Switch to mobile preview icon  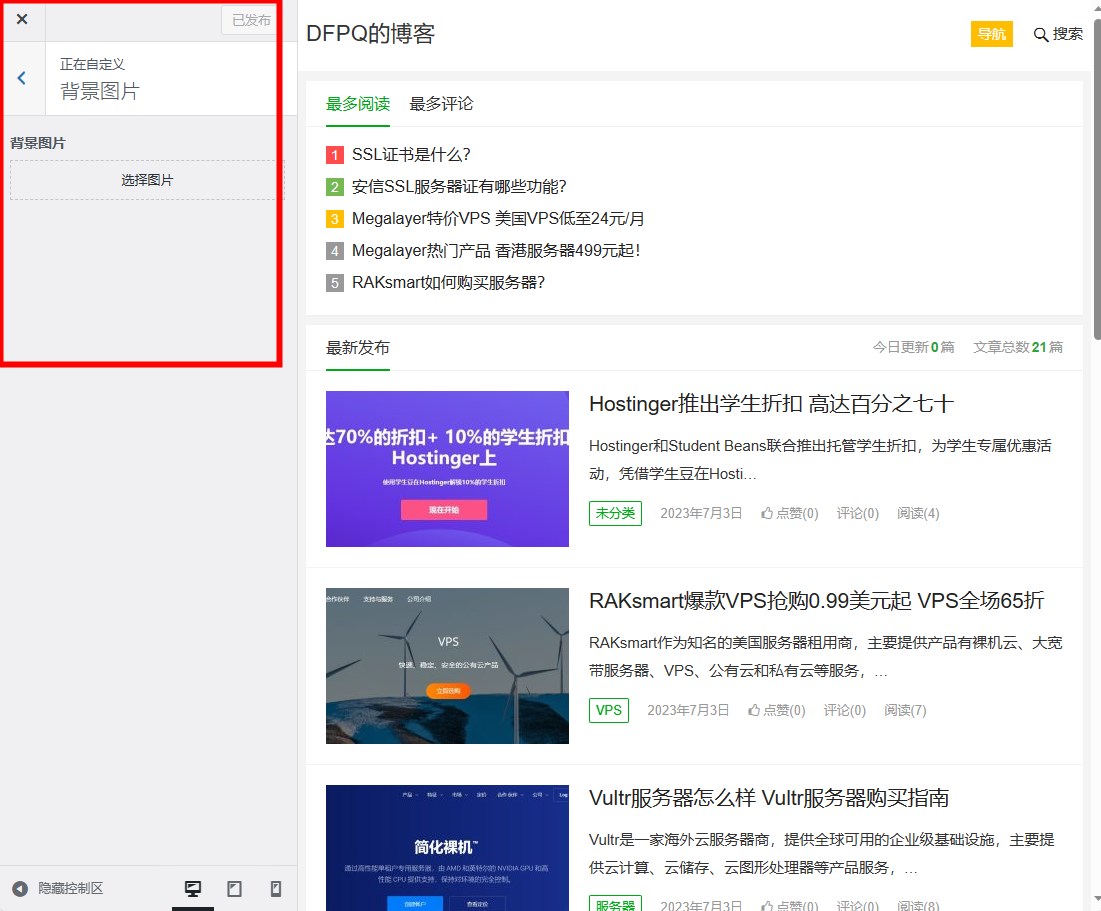276,889
